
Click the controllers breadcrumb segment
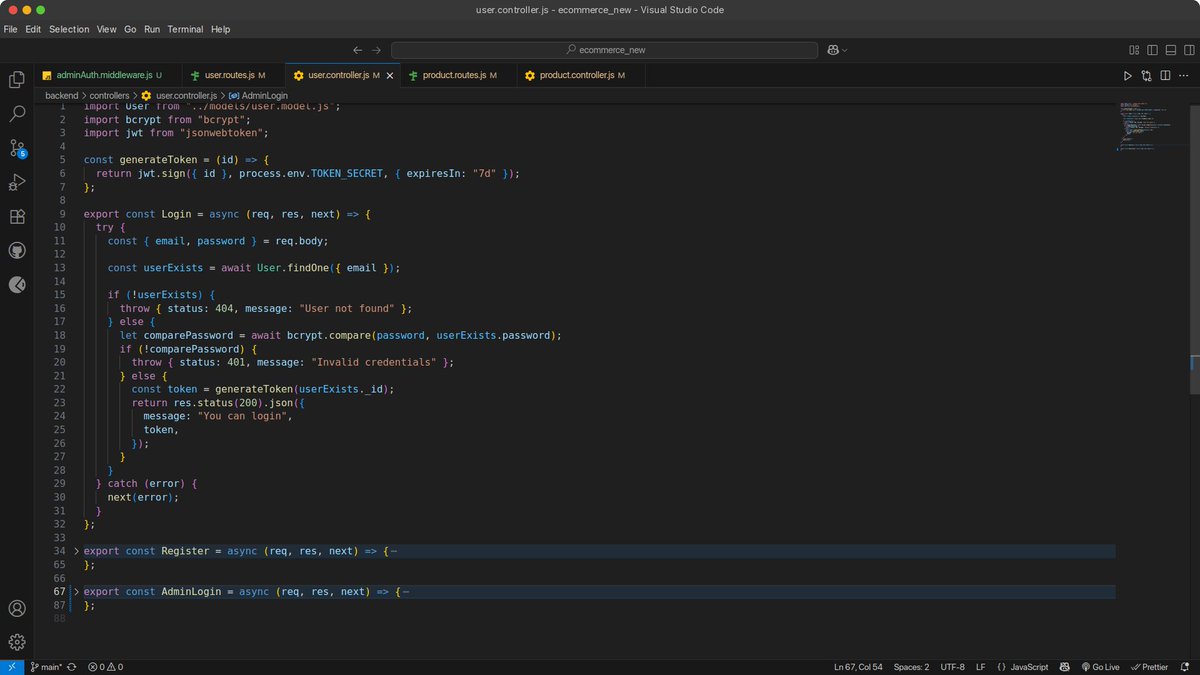click(x=110, y=95)
